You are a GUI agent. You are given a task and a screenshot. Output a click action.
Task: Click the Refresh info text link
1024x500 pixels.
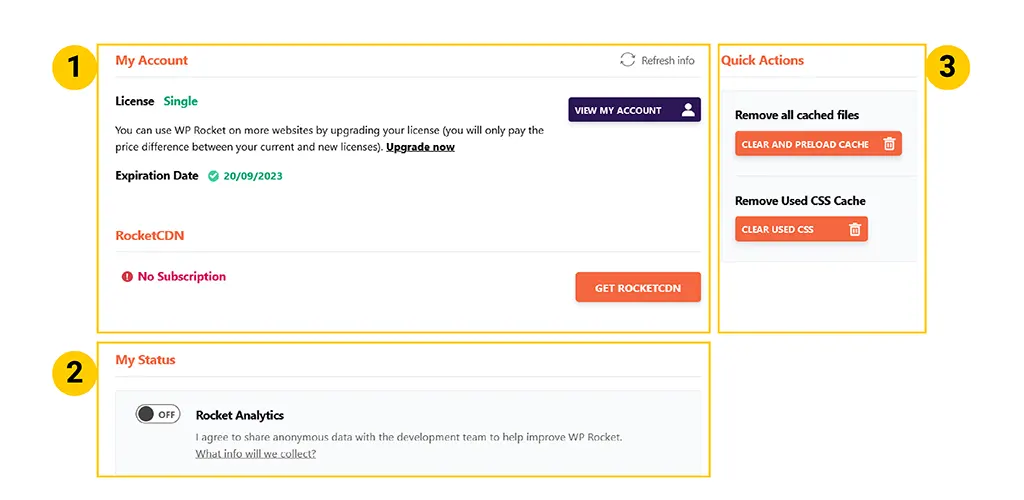point(667,61)
